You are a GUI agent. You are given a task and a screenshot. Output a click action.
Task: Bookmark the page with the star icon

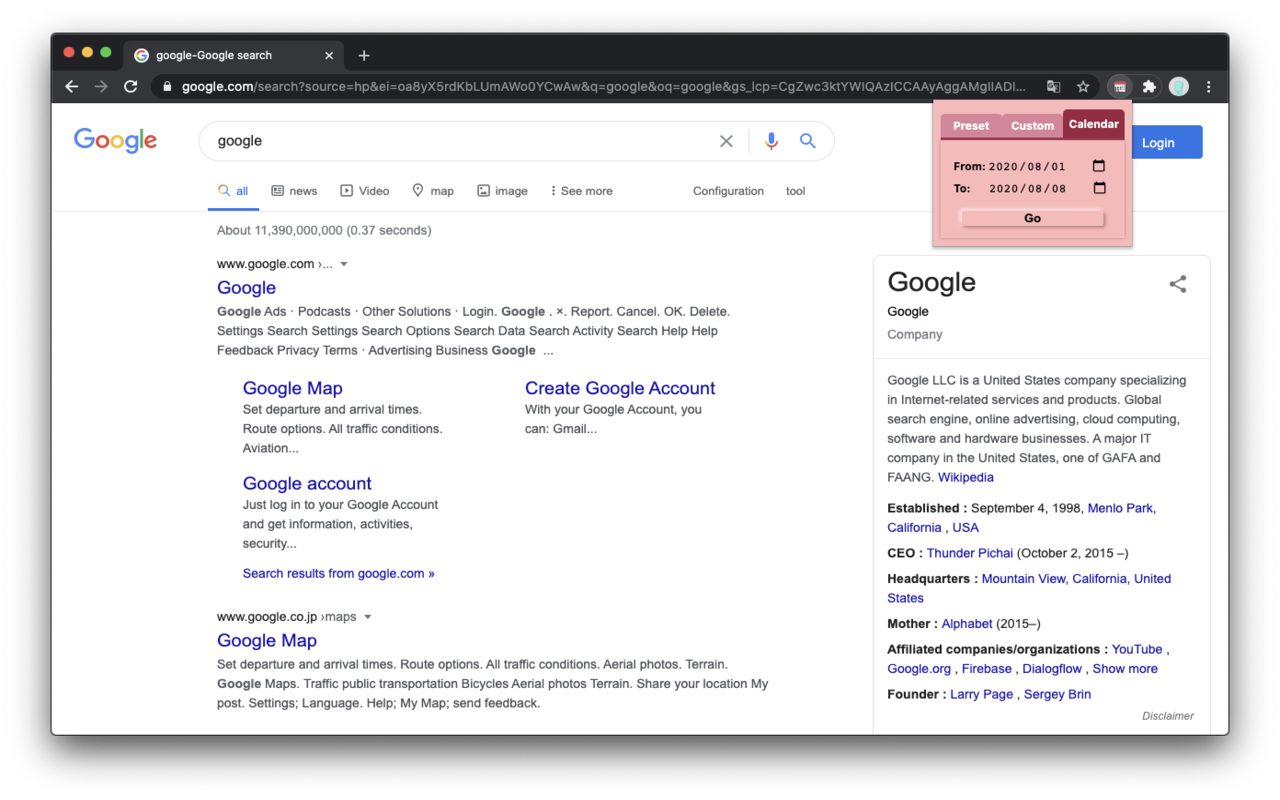1083,86
